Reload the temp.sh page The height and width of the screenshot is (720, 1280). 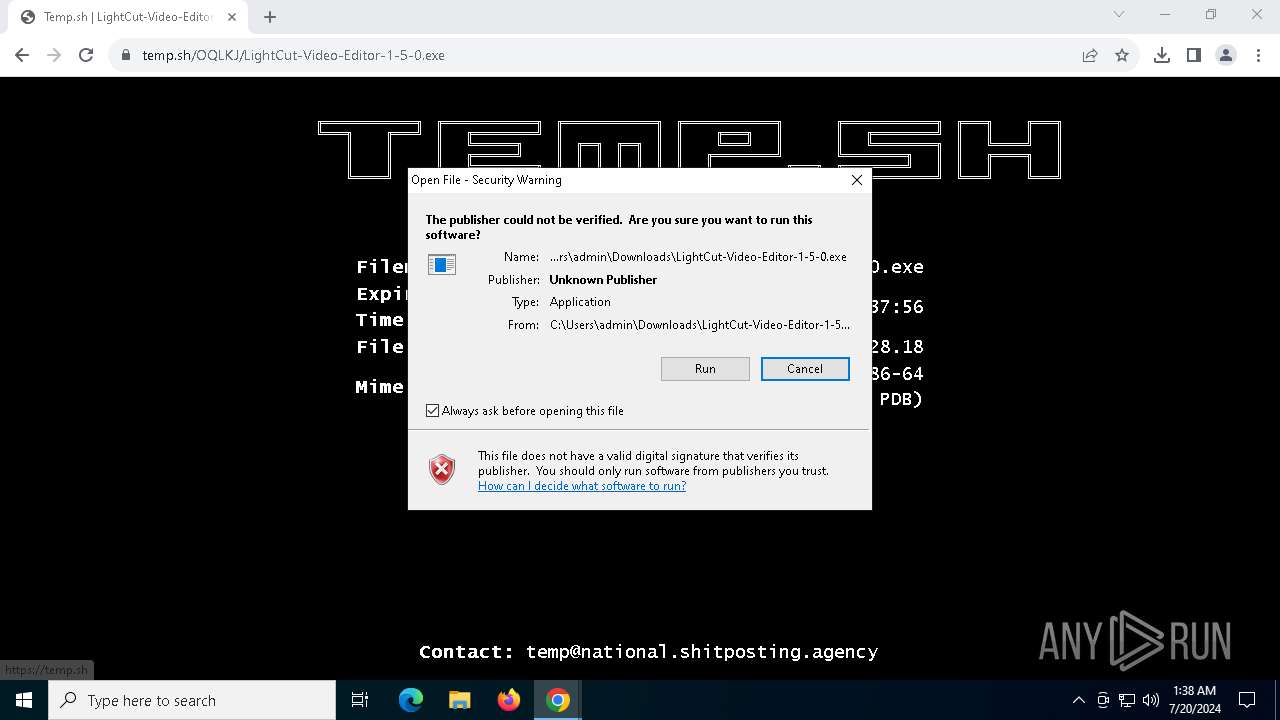(86, 55)
